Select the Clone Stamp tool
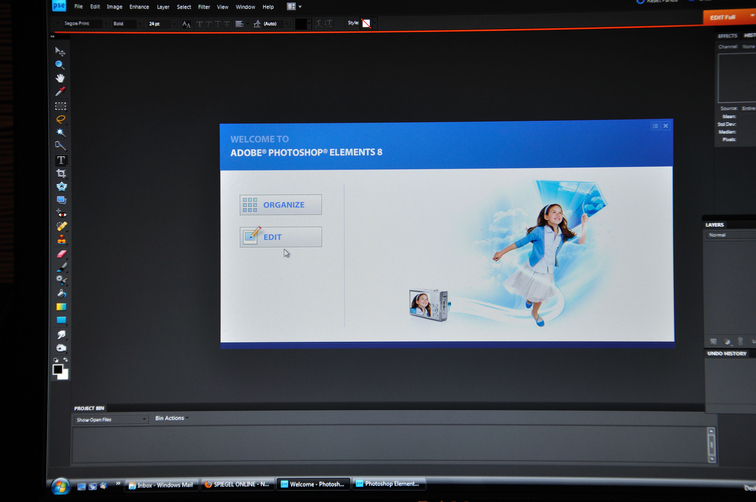The width and height of the screenshot is (756, 502). [61, 240]
